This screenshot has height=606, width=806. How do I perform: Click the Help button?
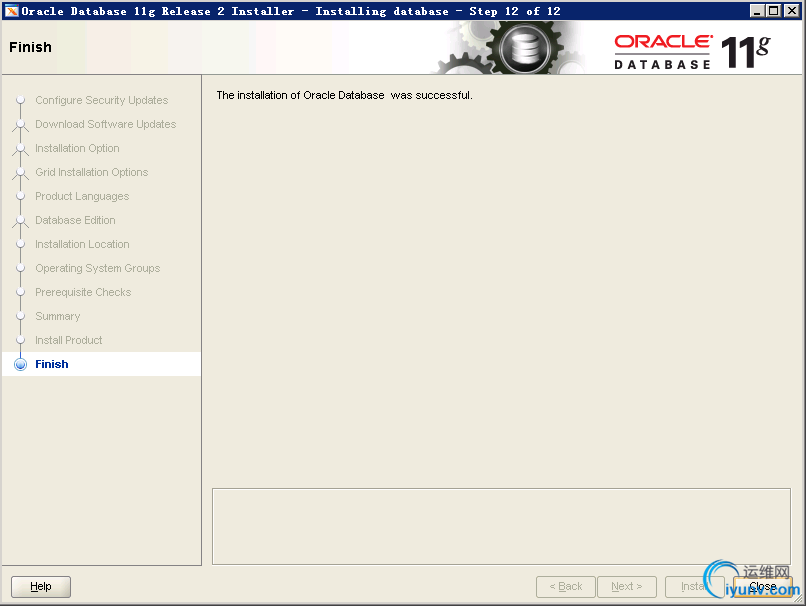41,586
